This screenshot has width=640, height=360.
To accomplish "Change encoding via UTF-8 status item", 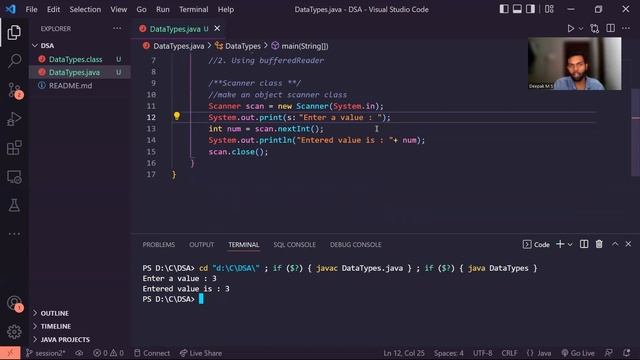I will click(482, 353).
